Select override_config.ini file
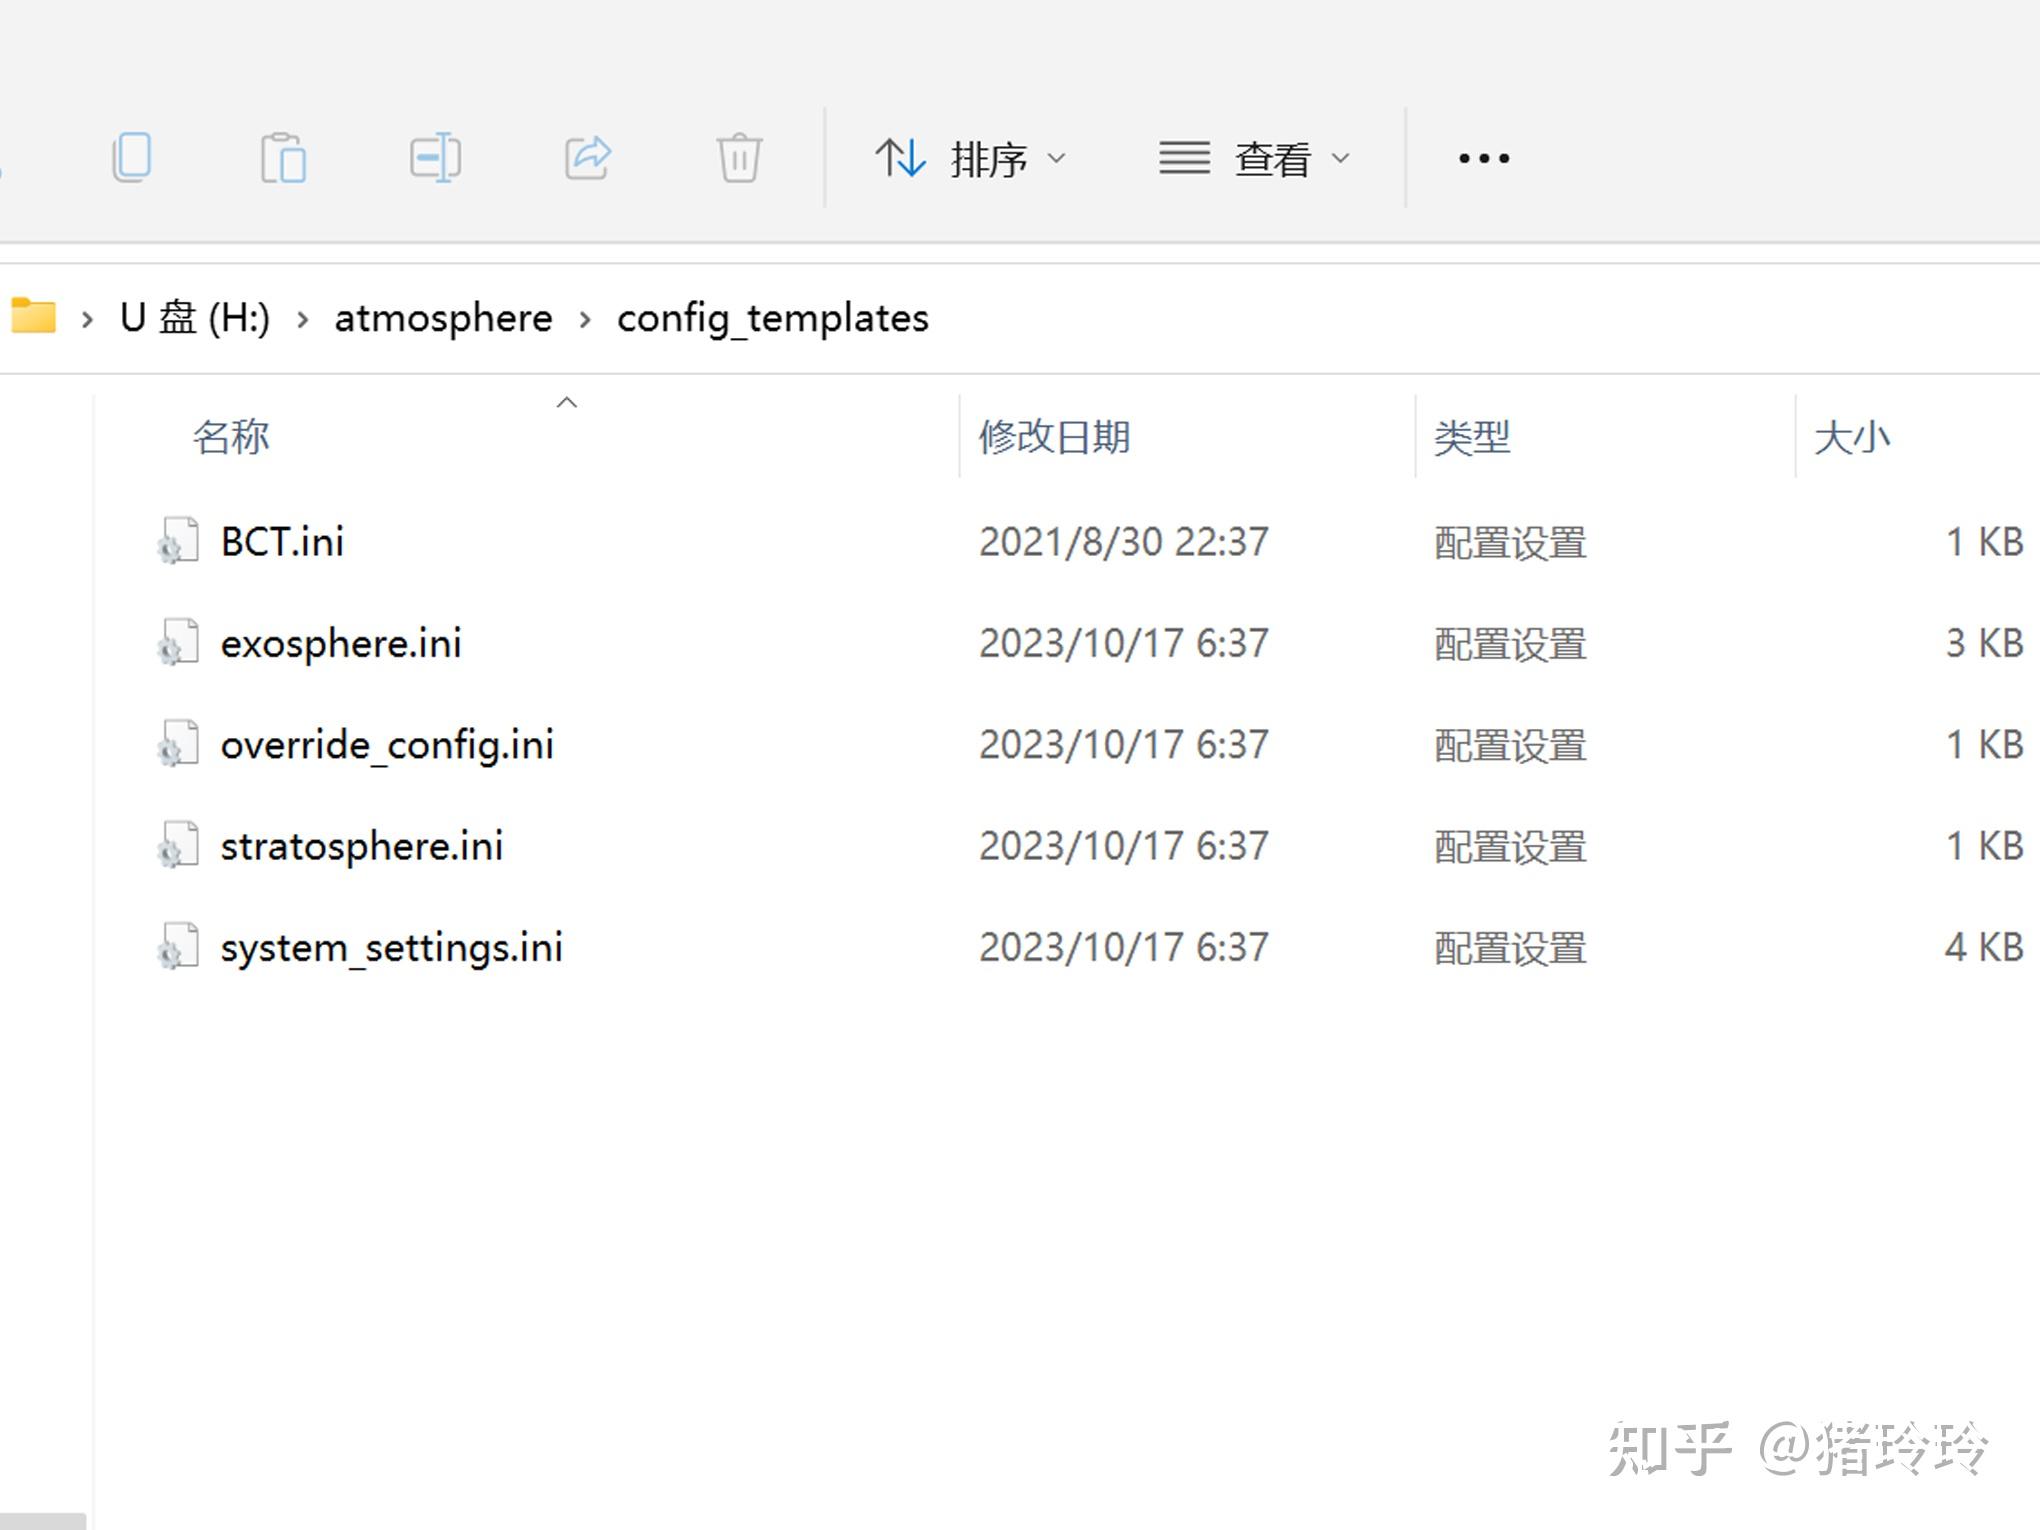Screen dimensions: 2040x1530 coord(387,745)
